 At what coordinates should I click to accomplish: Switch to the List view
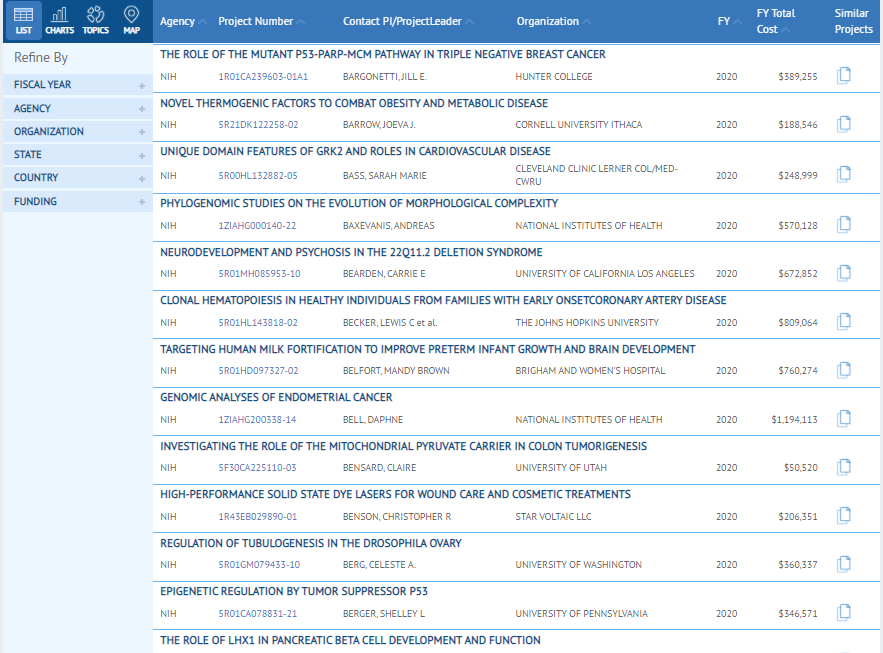23,21
